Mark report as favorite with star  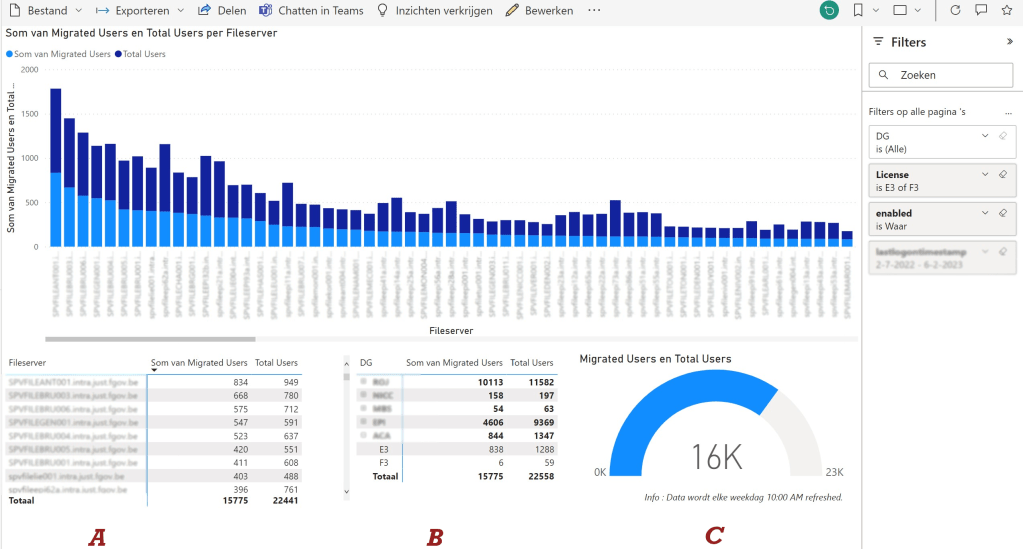click(1006, 10)
